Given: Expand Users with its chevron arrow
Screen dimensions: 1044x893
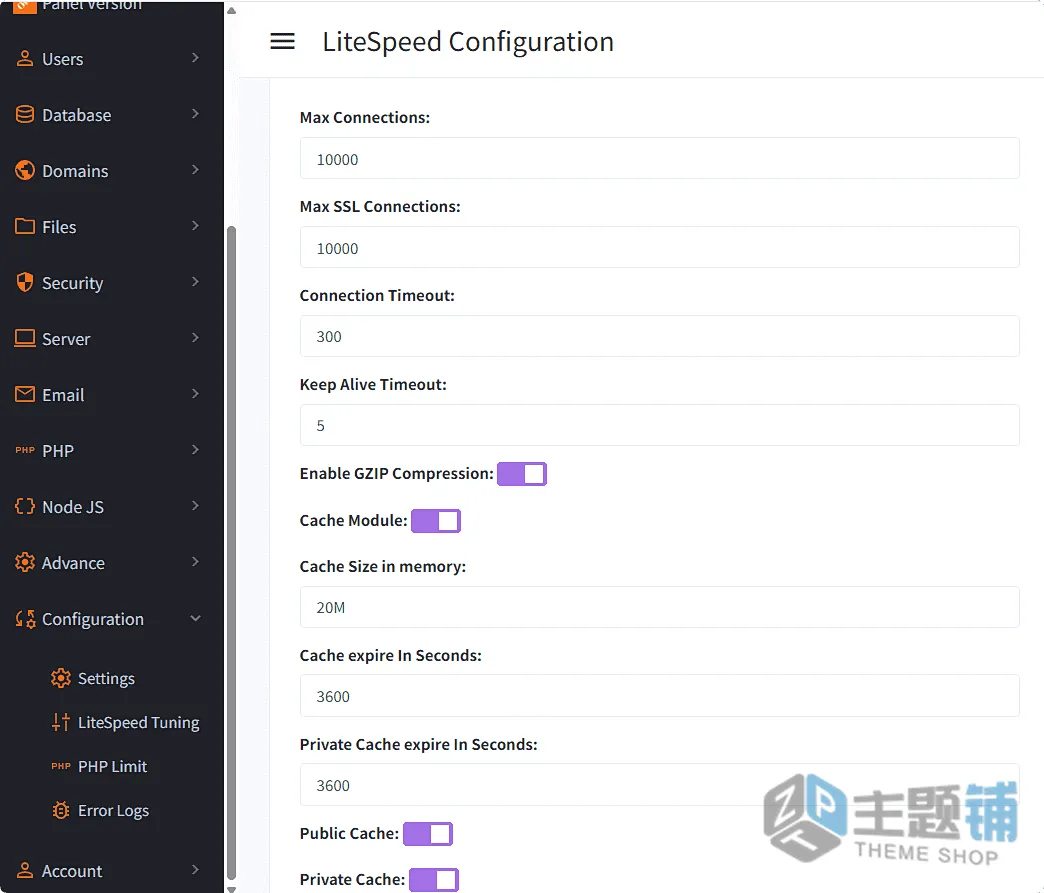Looking at the screenshot, I should tap(195, 58).
